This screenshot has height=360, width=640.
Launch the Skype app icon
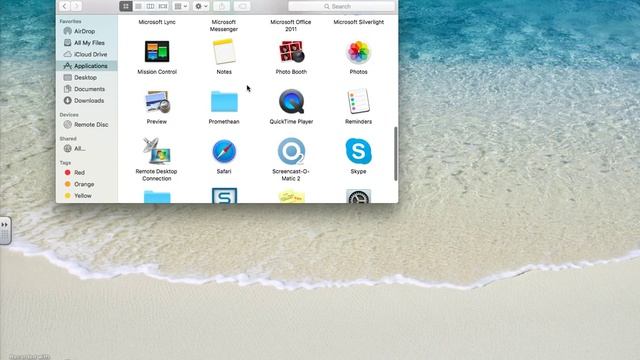pyautogui.click(x=358, y=151)
